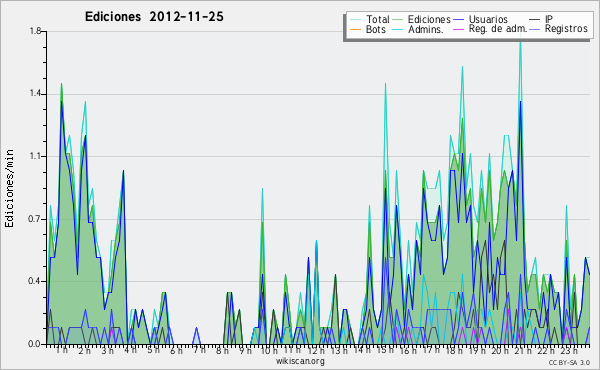This screenshot has height=370, width=600.
Task: Click the 'Admins.' legend entry
Action: coord(426,29)
